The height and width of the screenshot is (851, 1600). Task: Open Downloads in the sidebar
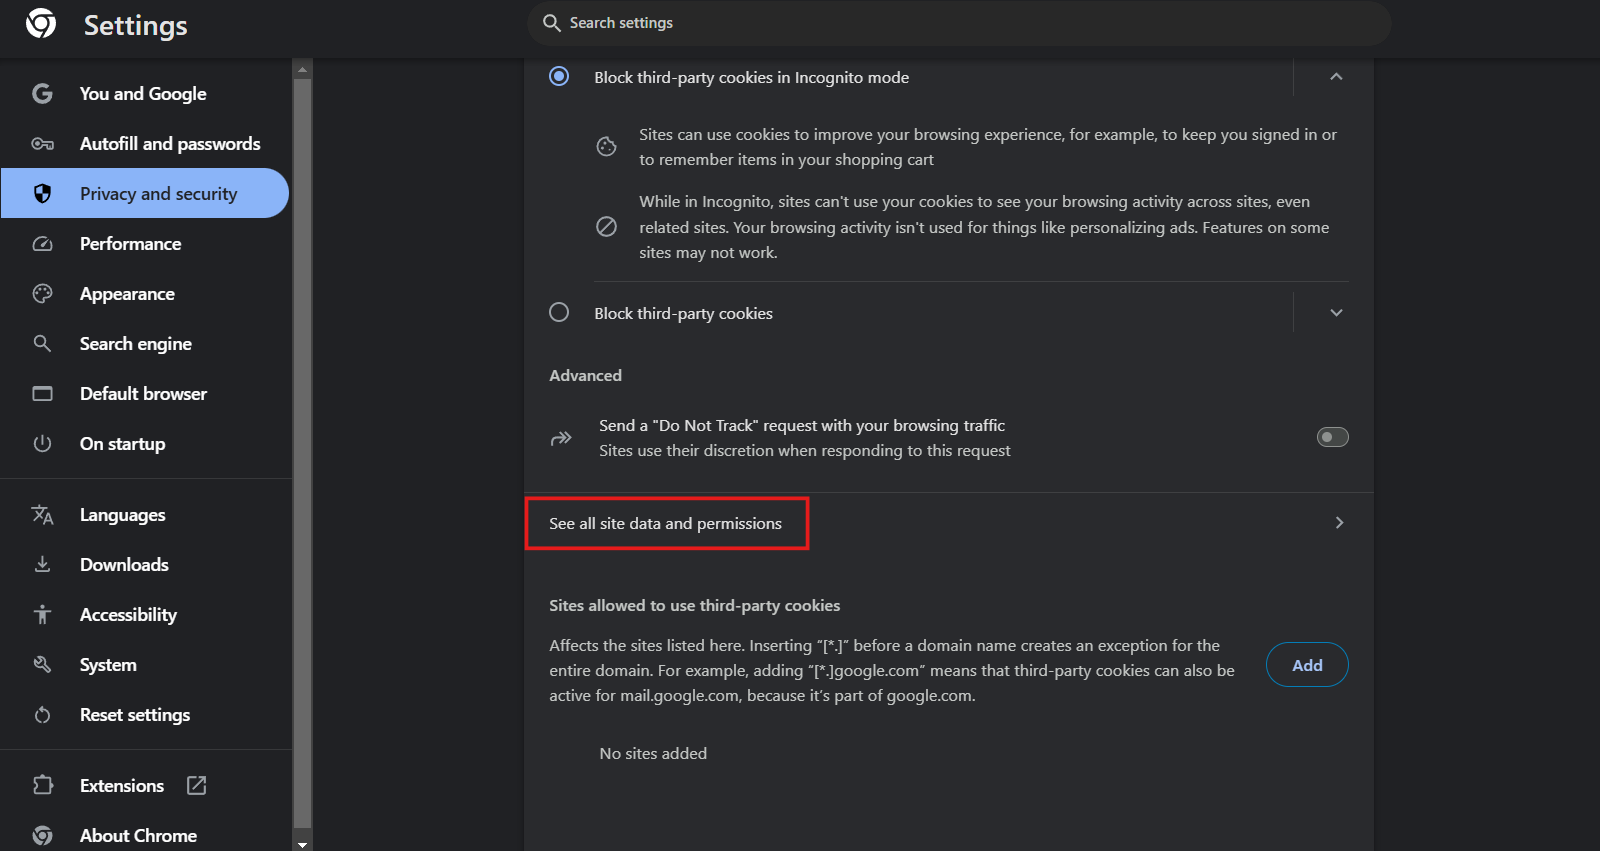[124, 565]
